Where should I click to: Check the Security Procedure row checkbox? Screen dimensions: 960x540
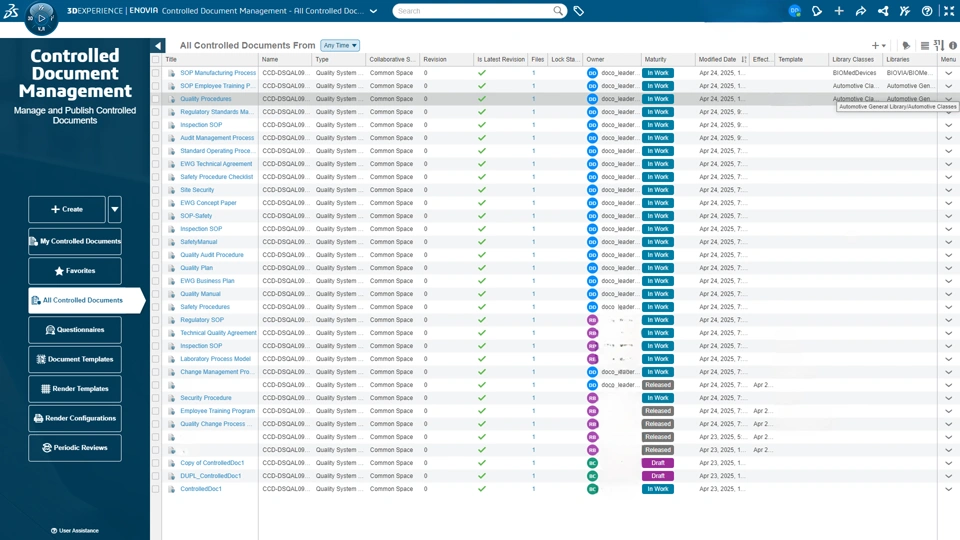[156, 398]
